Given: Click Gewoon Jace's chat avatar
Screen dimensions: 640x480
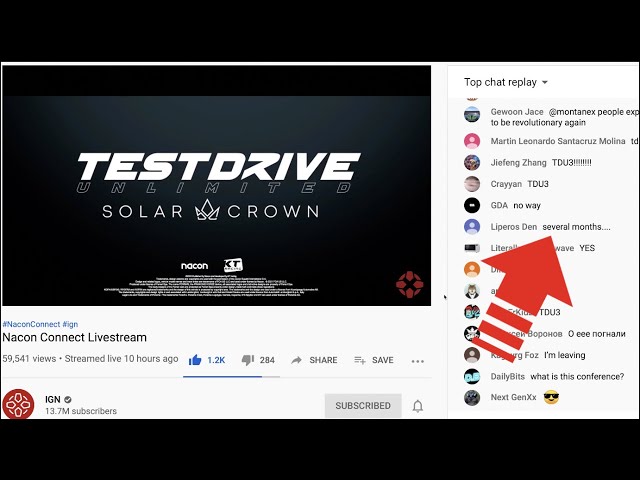Looking at the screenshot, I should (472, 114).
